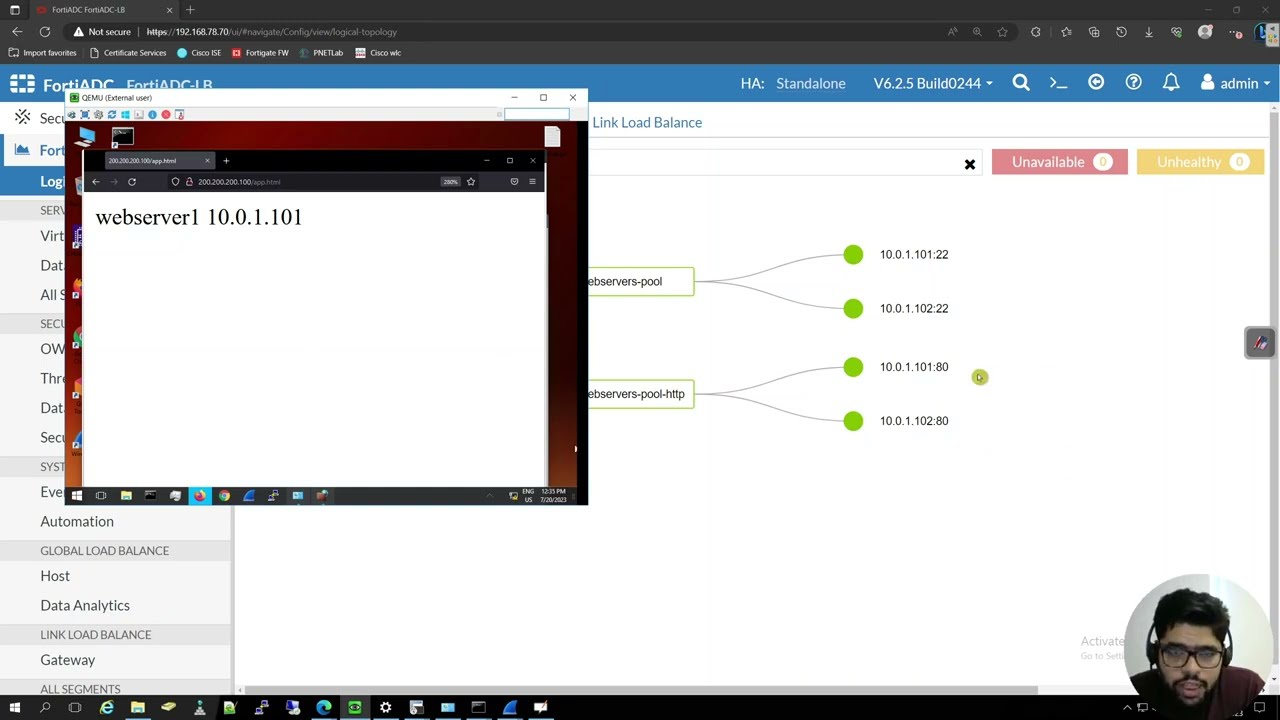This screenshot has height=720, width=1280.
Task: Click the host taskbar settings gear icon
Action: tap(385, 708)
